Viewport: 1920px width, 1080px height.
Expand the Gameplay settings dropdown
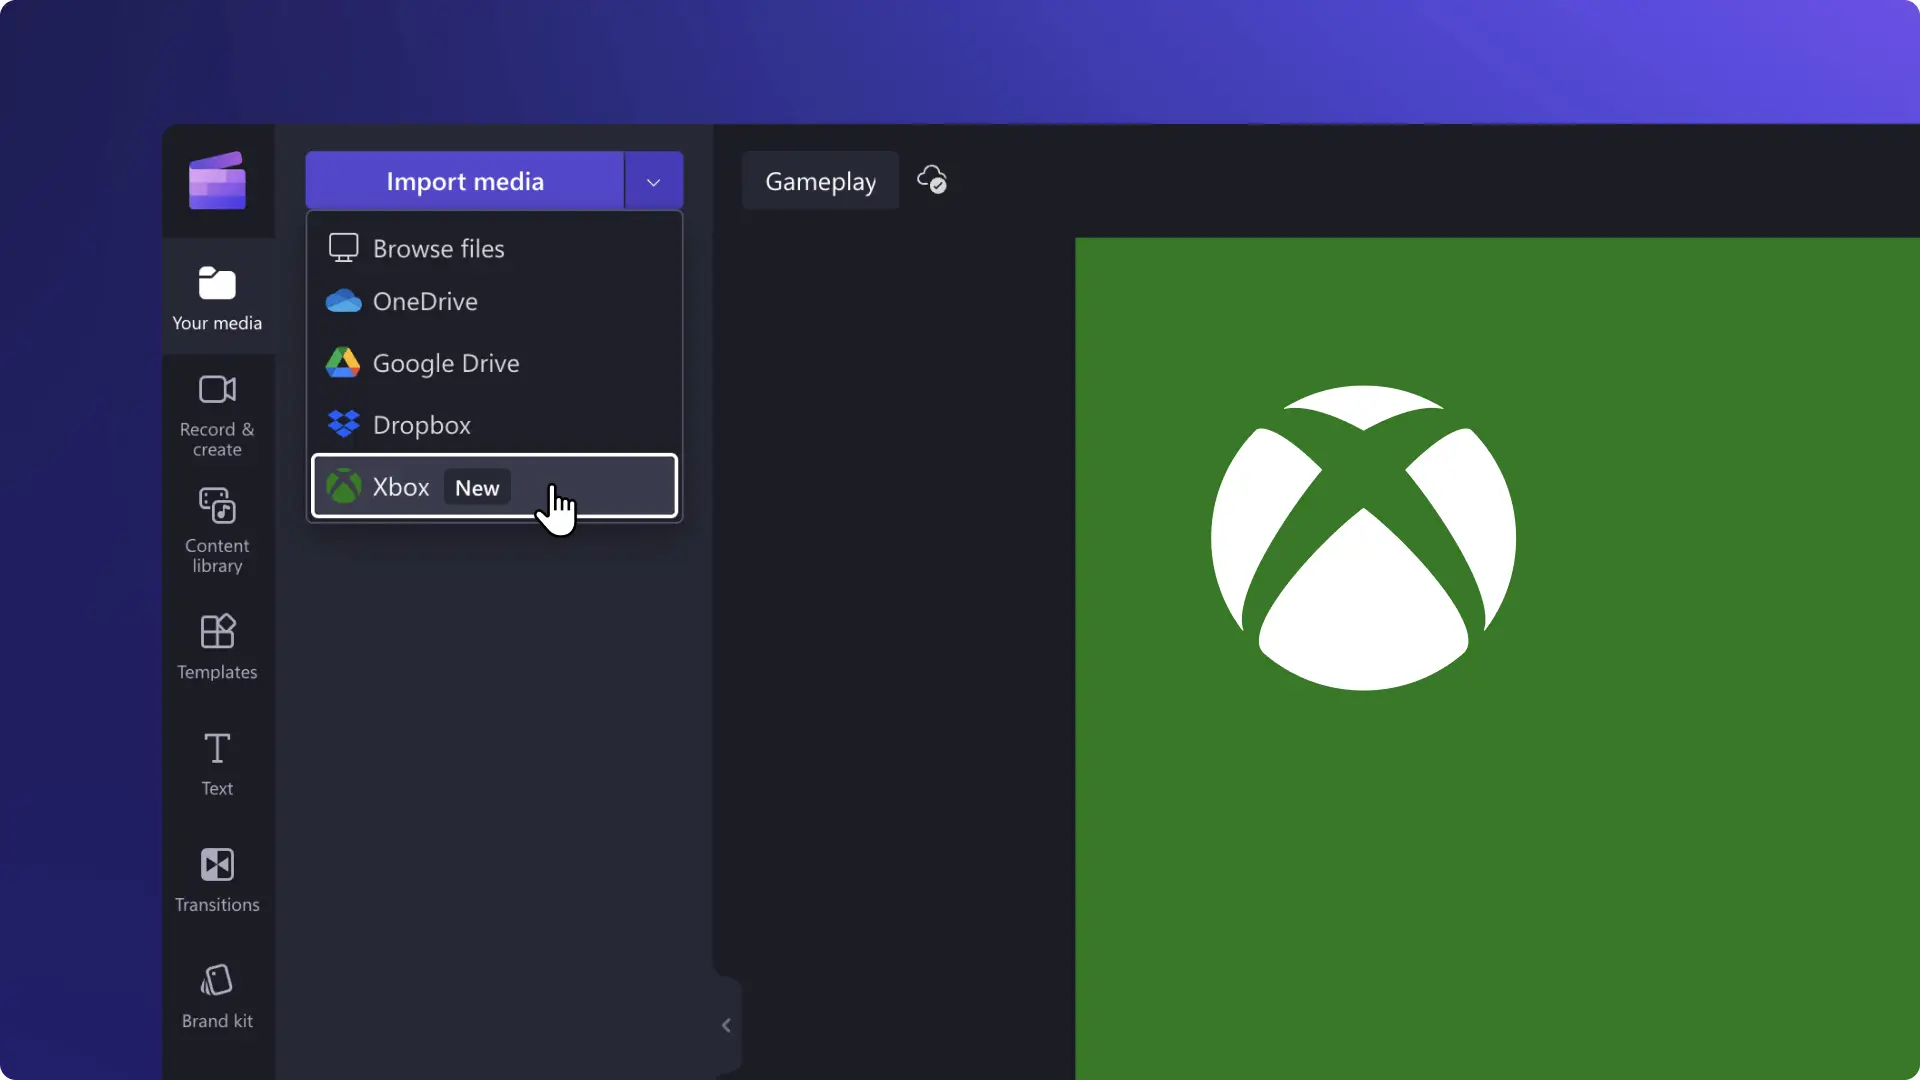[820, 179]
